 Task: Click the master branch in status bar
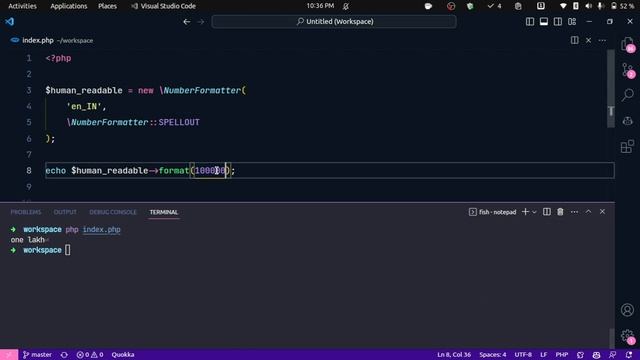click(x=37, y=355)
